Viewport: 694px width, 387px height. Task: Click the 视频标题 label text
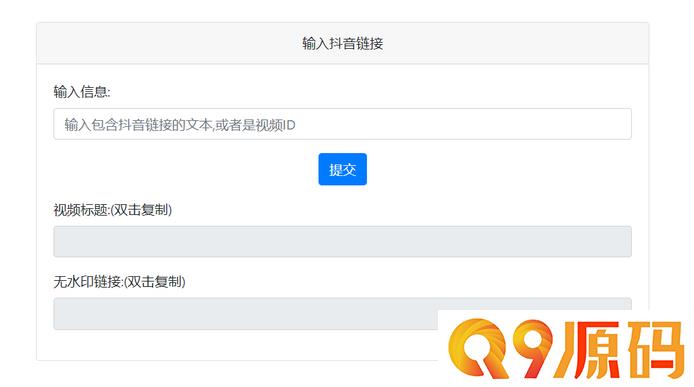81,209
